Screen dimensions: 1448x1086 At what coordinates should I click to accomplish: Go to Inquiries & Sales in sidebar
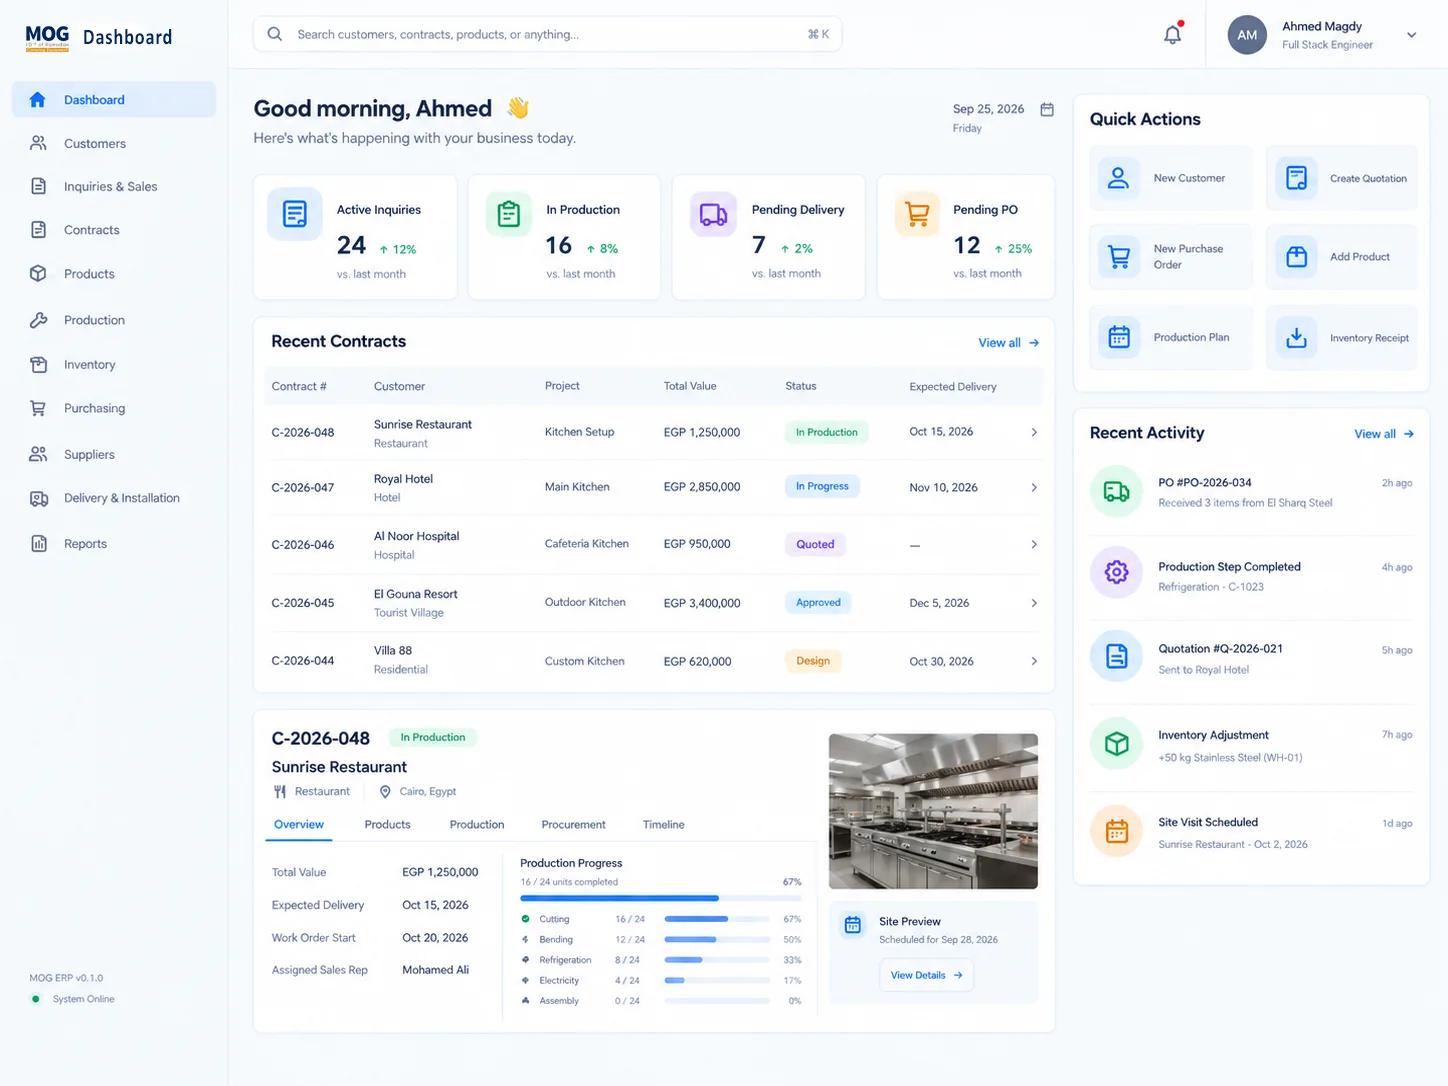tap(114, 186)
